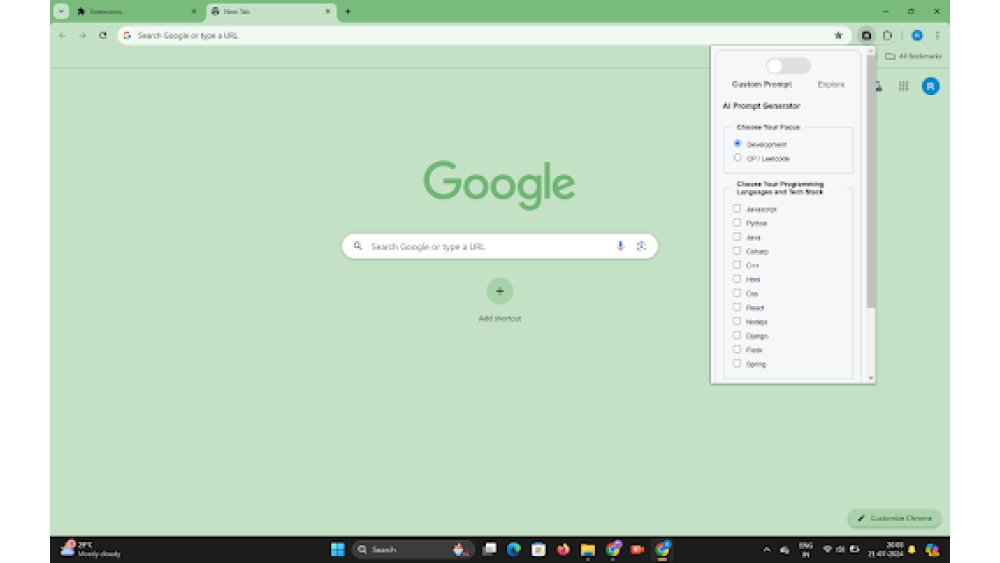Check the Css checkbox
The height and width of the screenshot is (563, 1000).
737,293
